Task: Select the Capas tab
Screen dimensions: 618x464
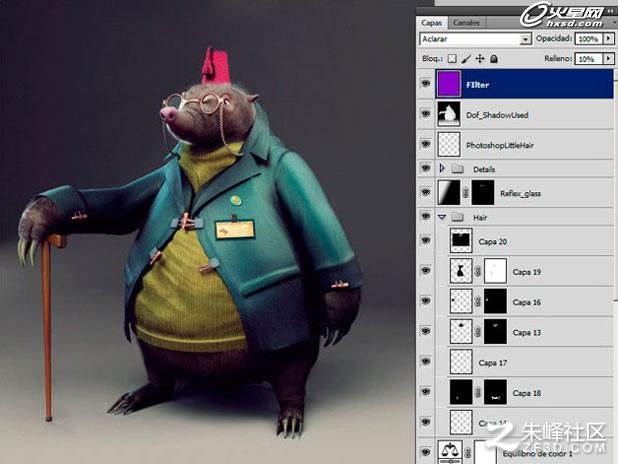Action: click(432, 22)
